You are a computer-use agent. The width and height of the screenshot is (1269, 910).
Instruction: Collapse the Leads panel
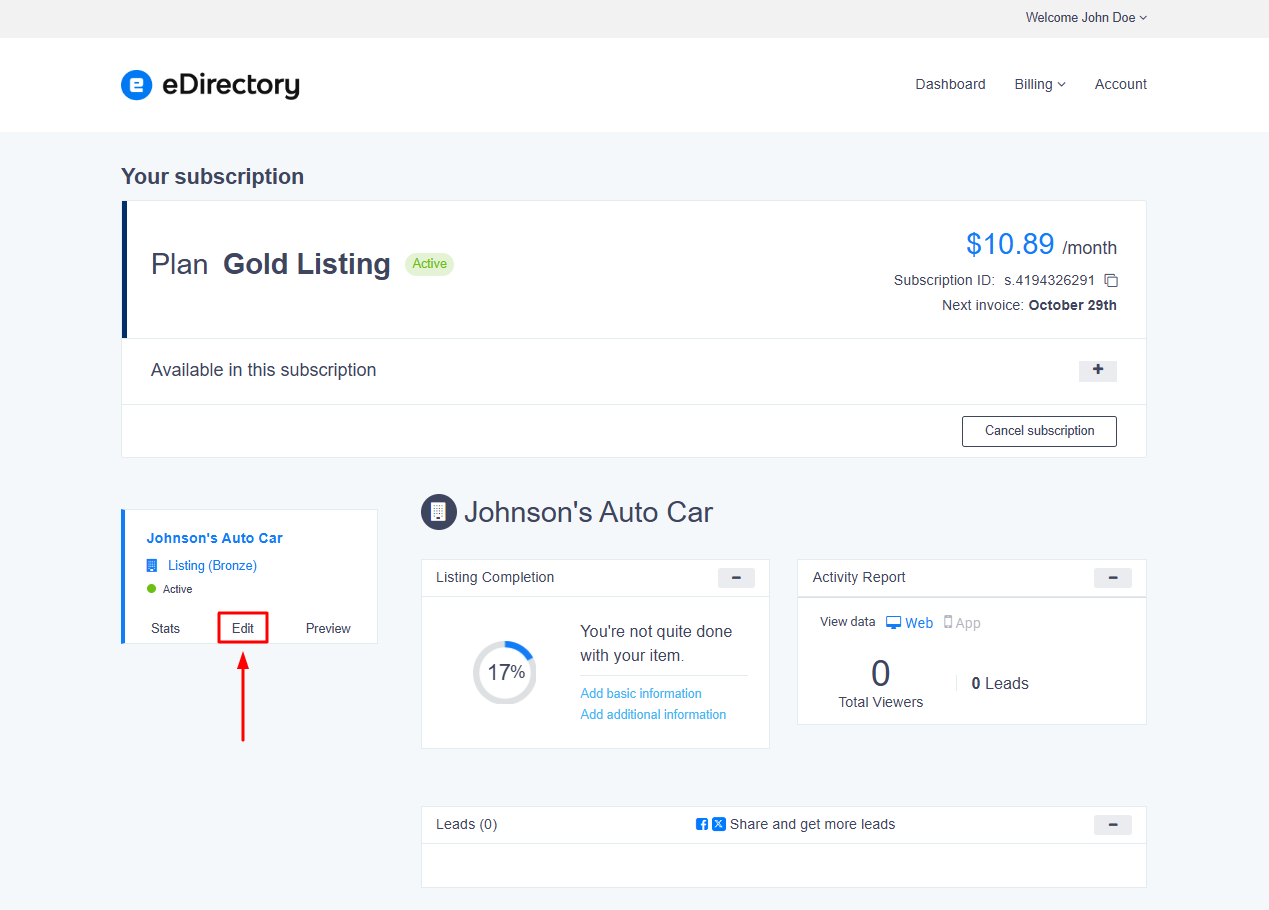coord(1113,825)
